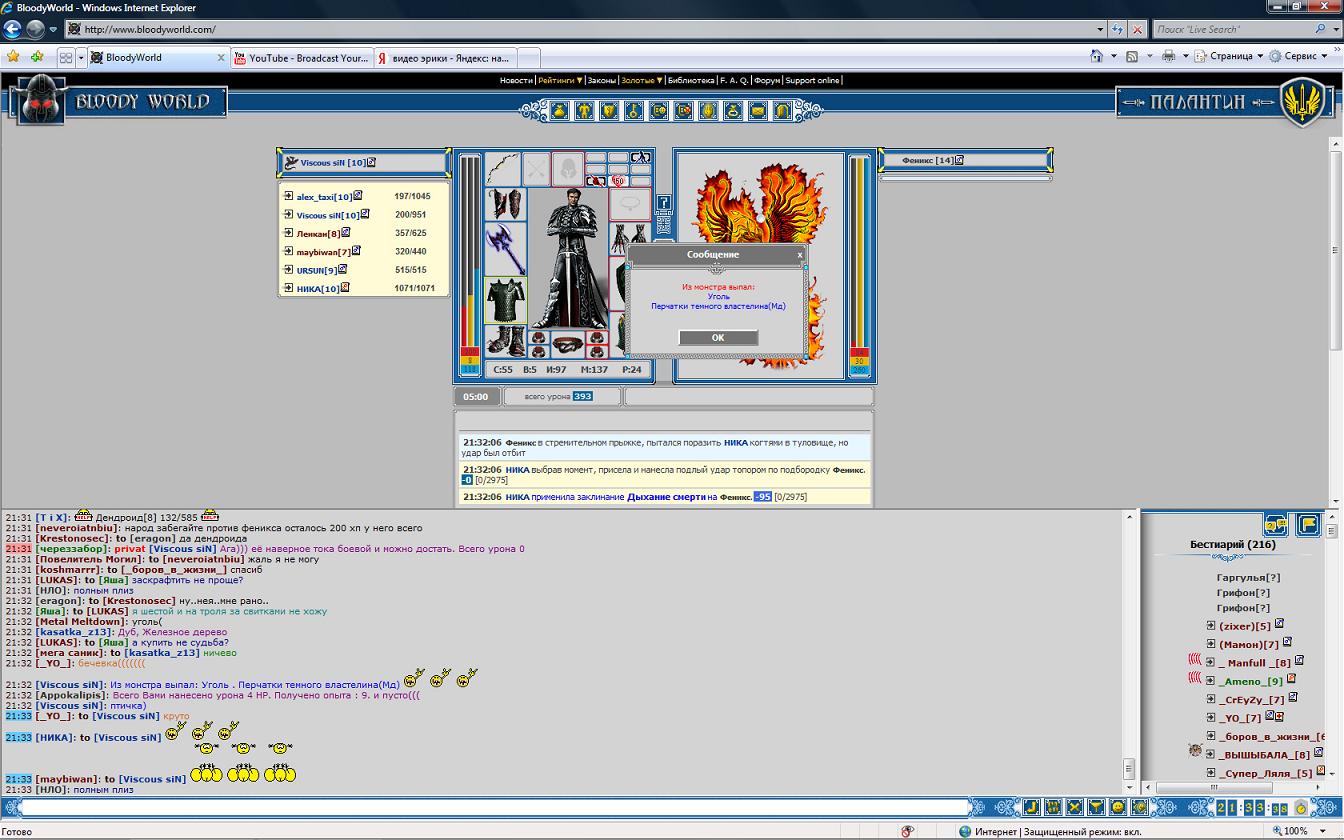
Task: Open the Новости menu item
Action: pyautogui.click(x=516, y=80)
